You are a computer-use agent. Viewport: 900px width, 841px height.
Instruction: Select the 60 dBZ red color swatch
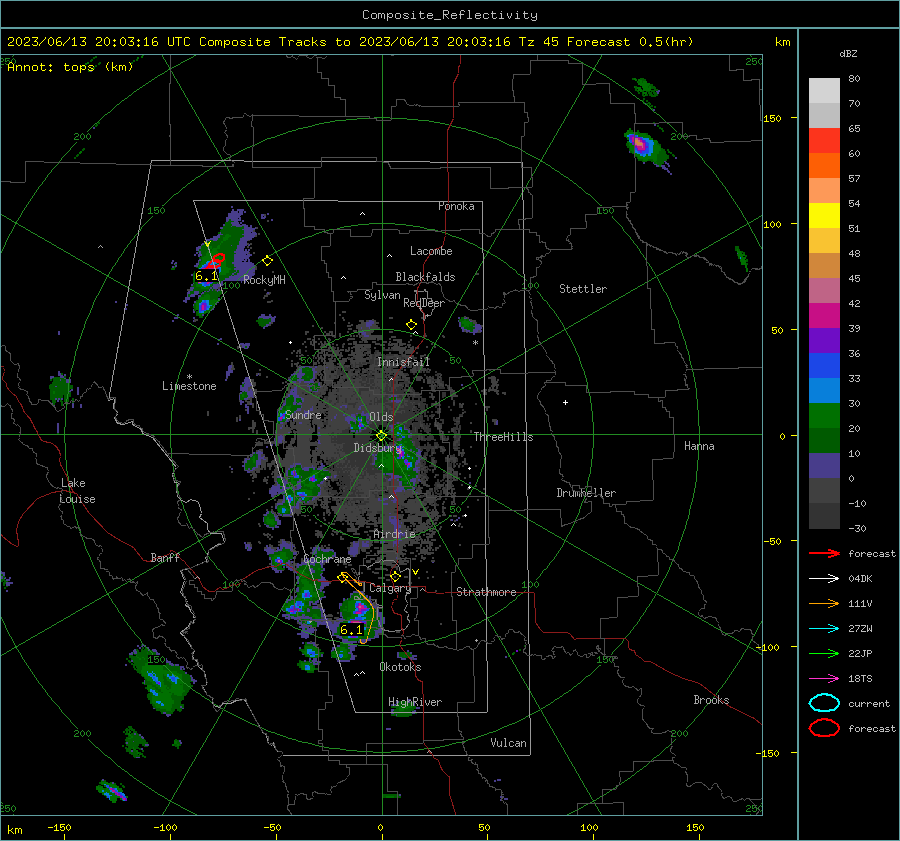(x=824, y=141)
